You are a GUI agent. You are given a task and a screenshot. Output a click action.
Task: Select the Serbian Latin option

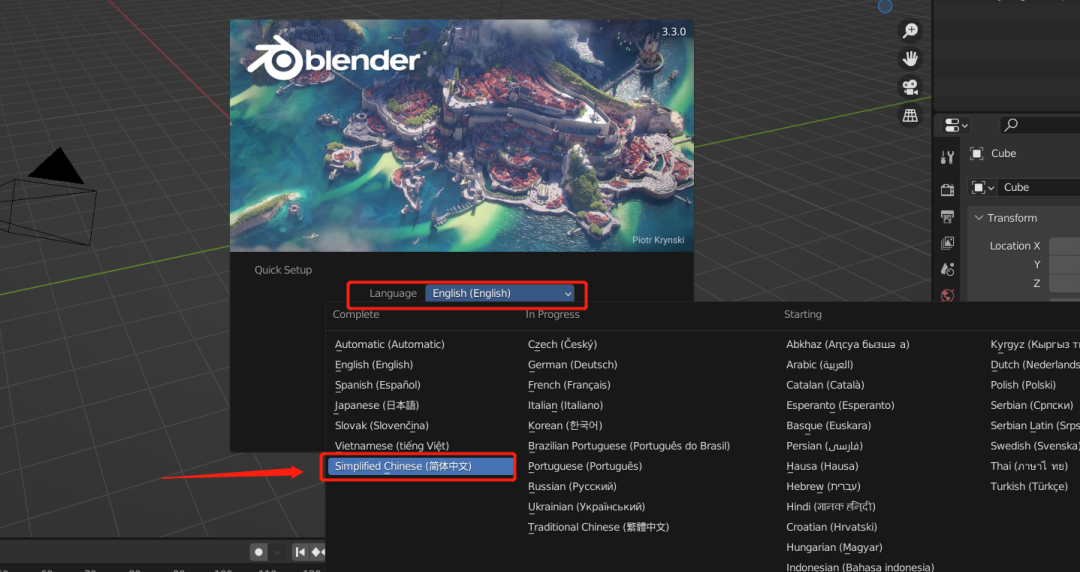(1035, 426)
